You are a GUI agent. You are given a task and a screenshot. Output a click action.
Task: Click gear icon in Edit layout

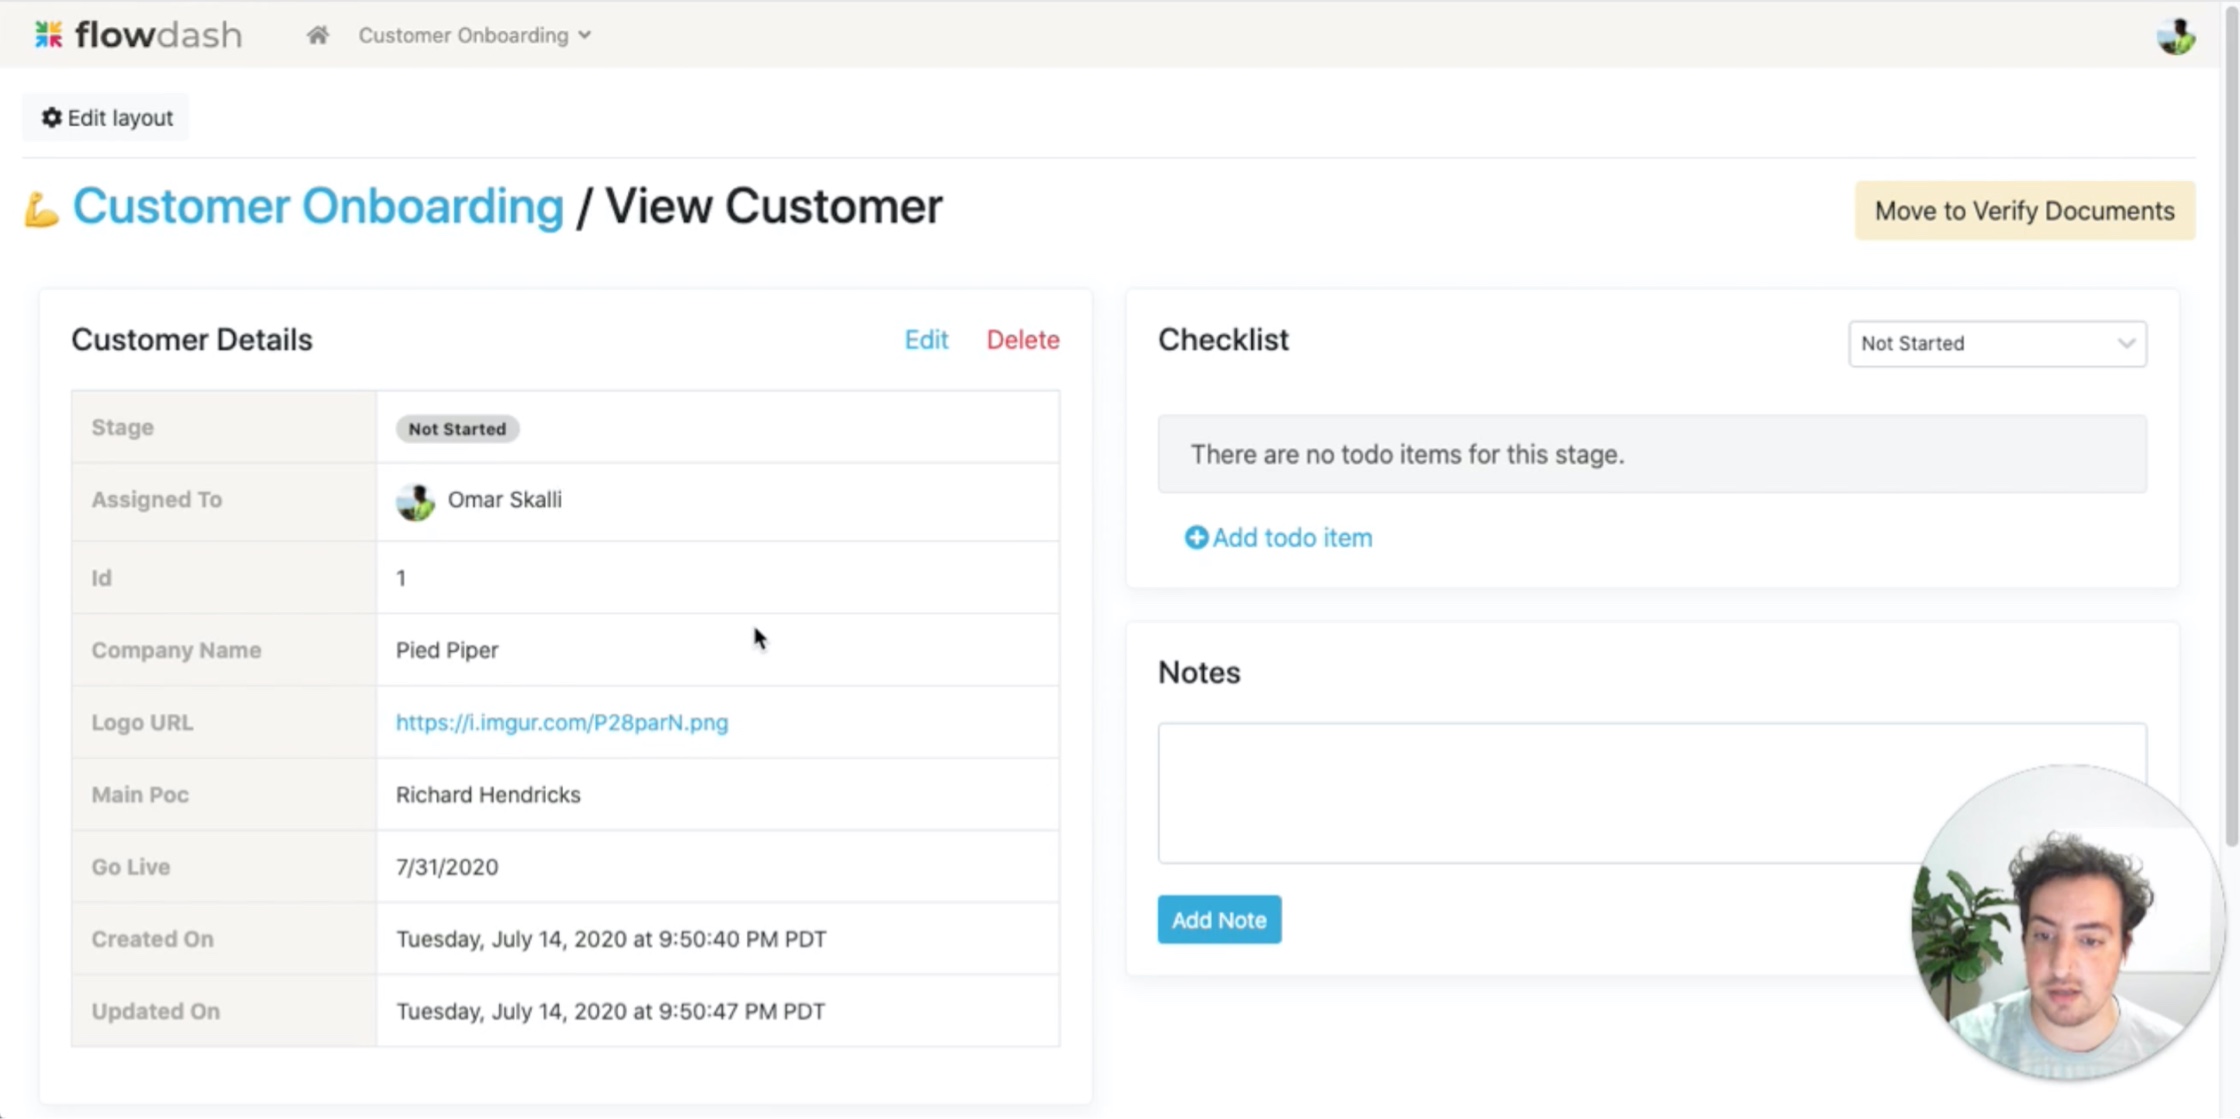pyautogui.click(x=51, y=118)
